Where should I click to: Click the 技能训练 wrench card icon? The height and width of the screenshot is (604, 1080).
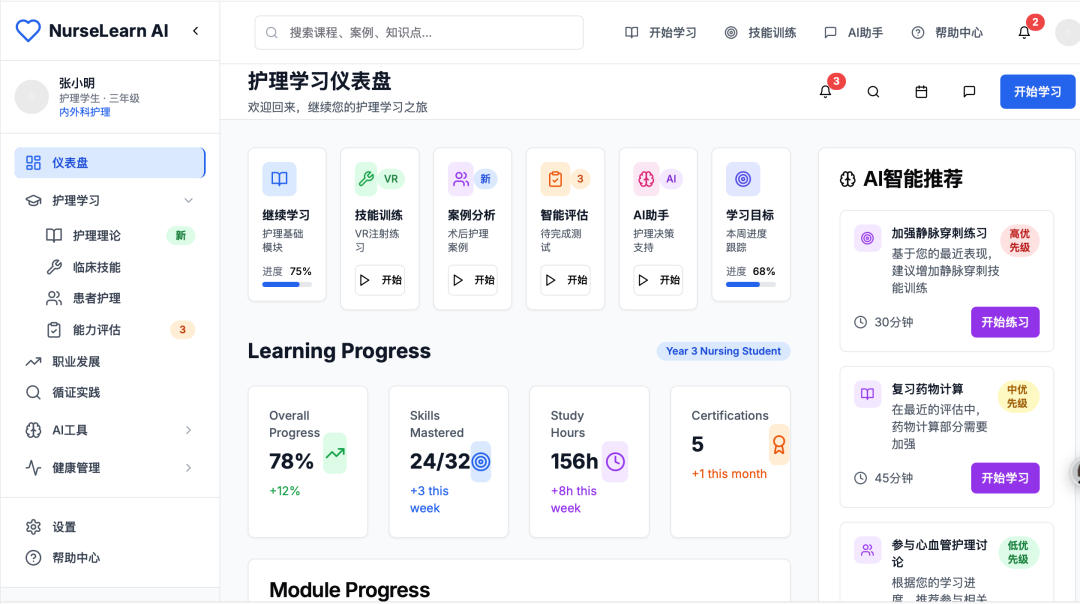(x=367, y=179)
